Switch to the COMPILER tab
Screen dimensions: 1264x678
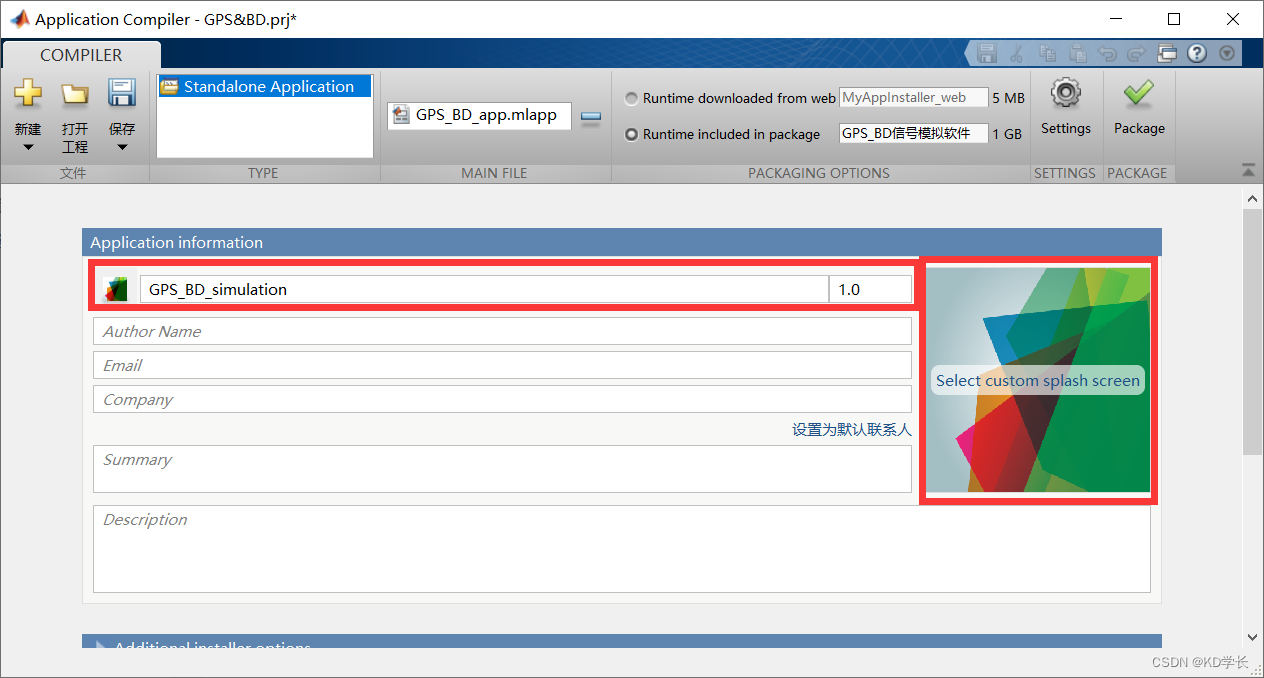click(81, 55)
